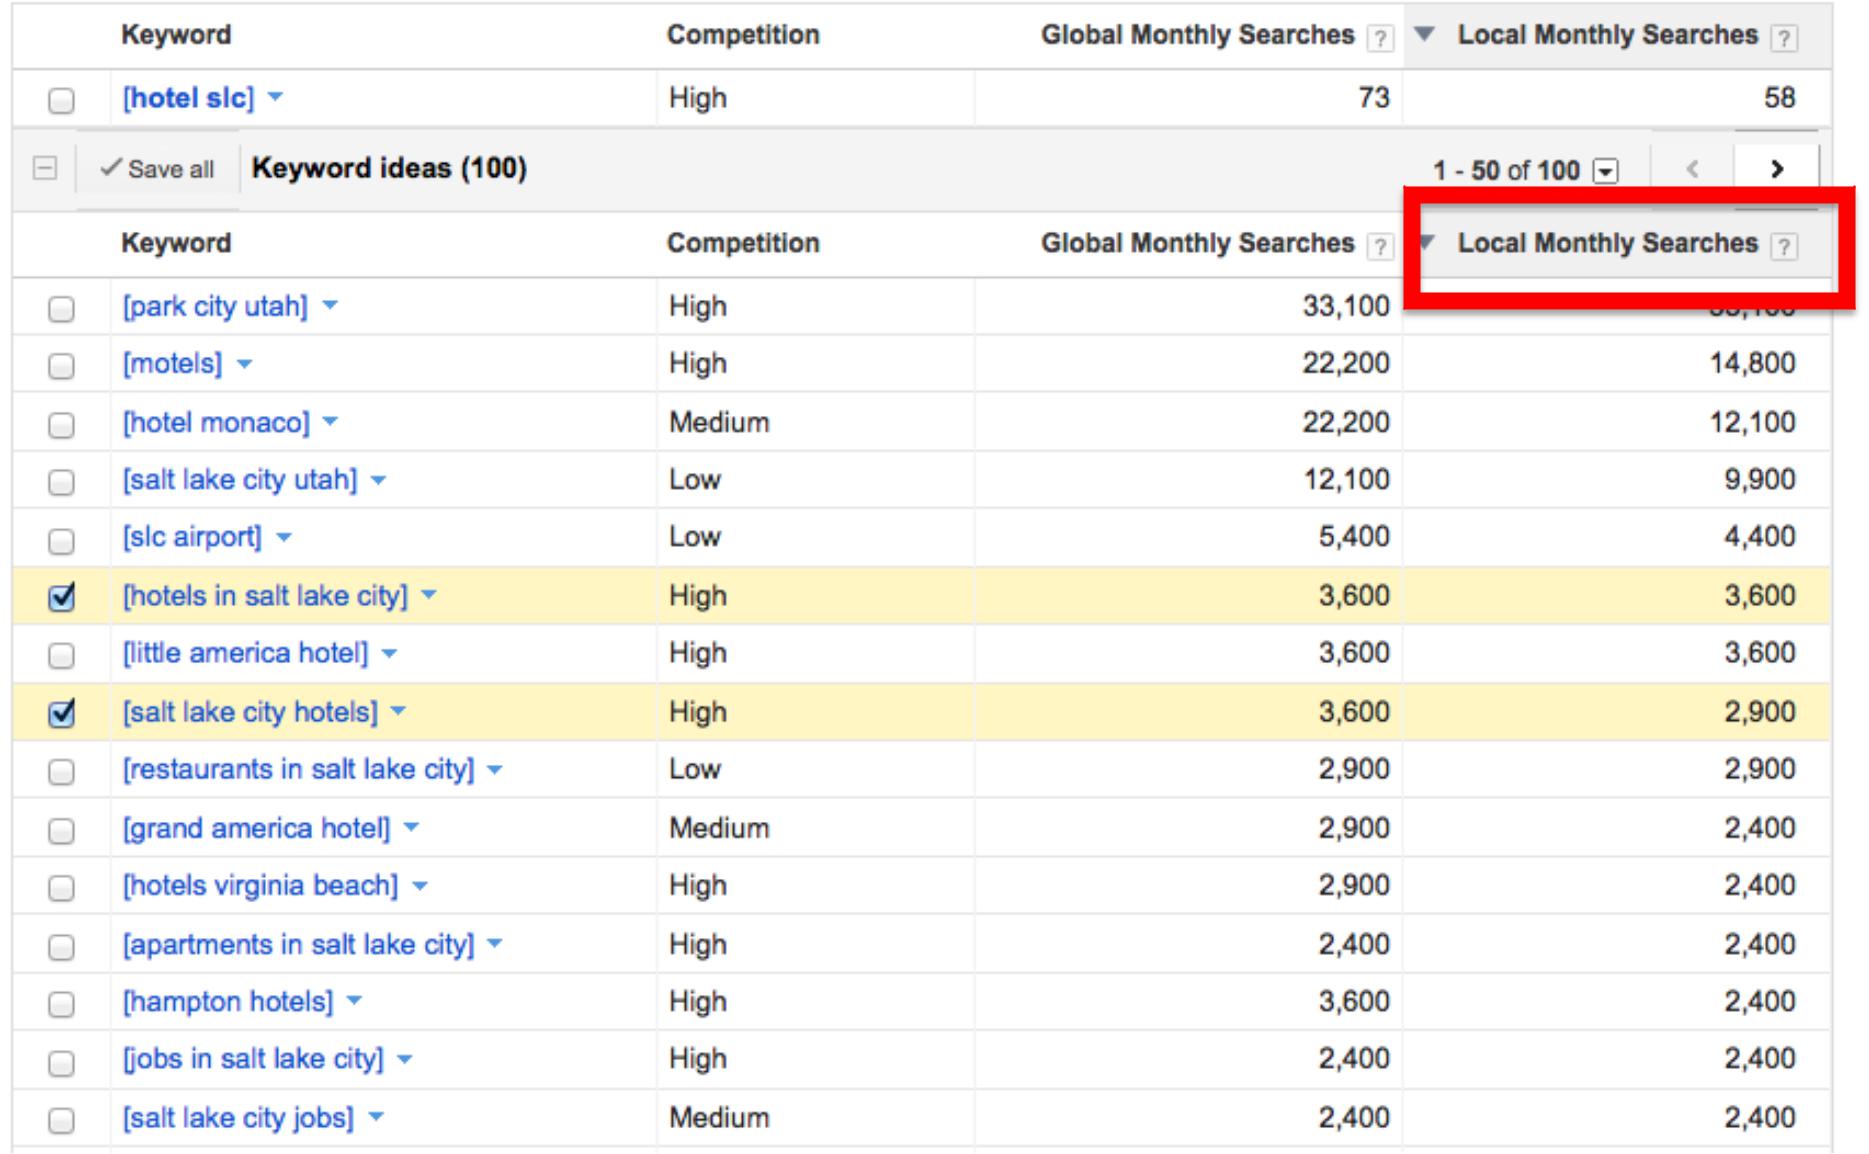The image size is (1869, 1154).
Task: Open the [grand america hotel] keyword link
Action: pyautogui.click(x=256, y=828)
